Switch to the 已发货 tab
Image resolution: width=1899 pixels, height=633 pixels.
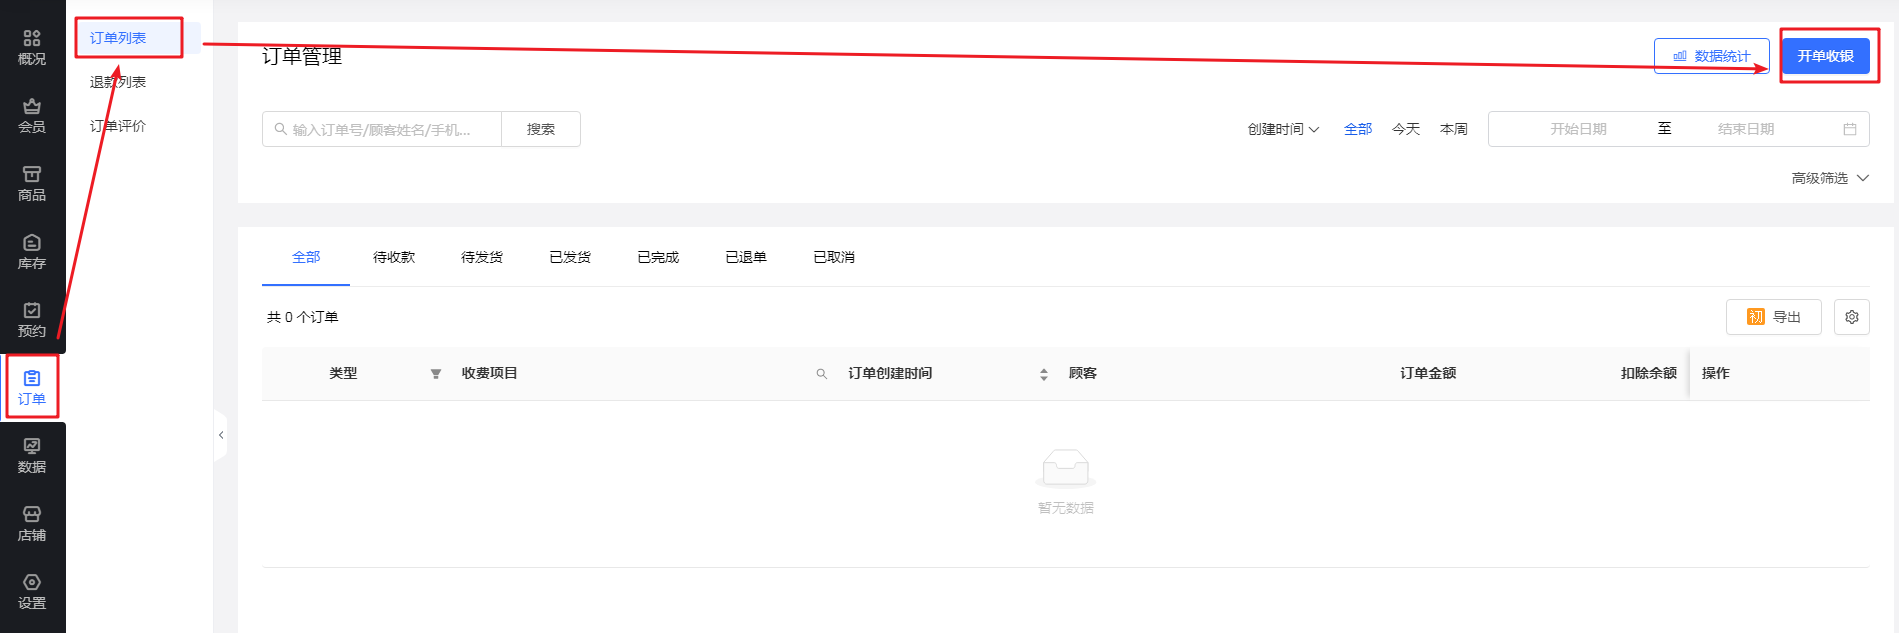coord(570,257)
